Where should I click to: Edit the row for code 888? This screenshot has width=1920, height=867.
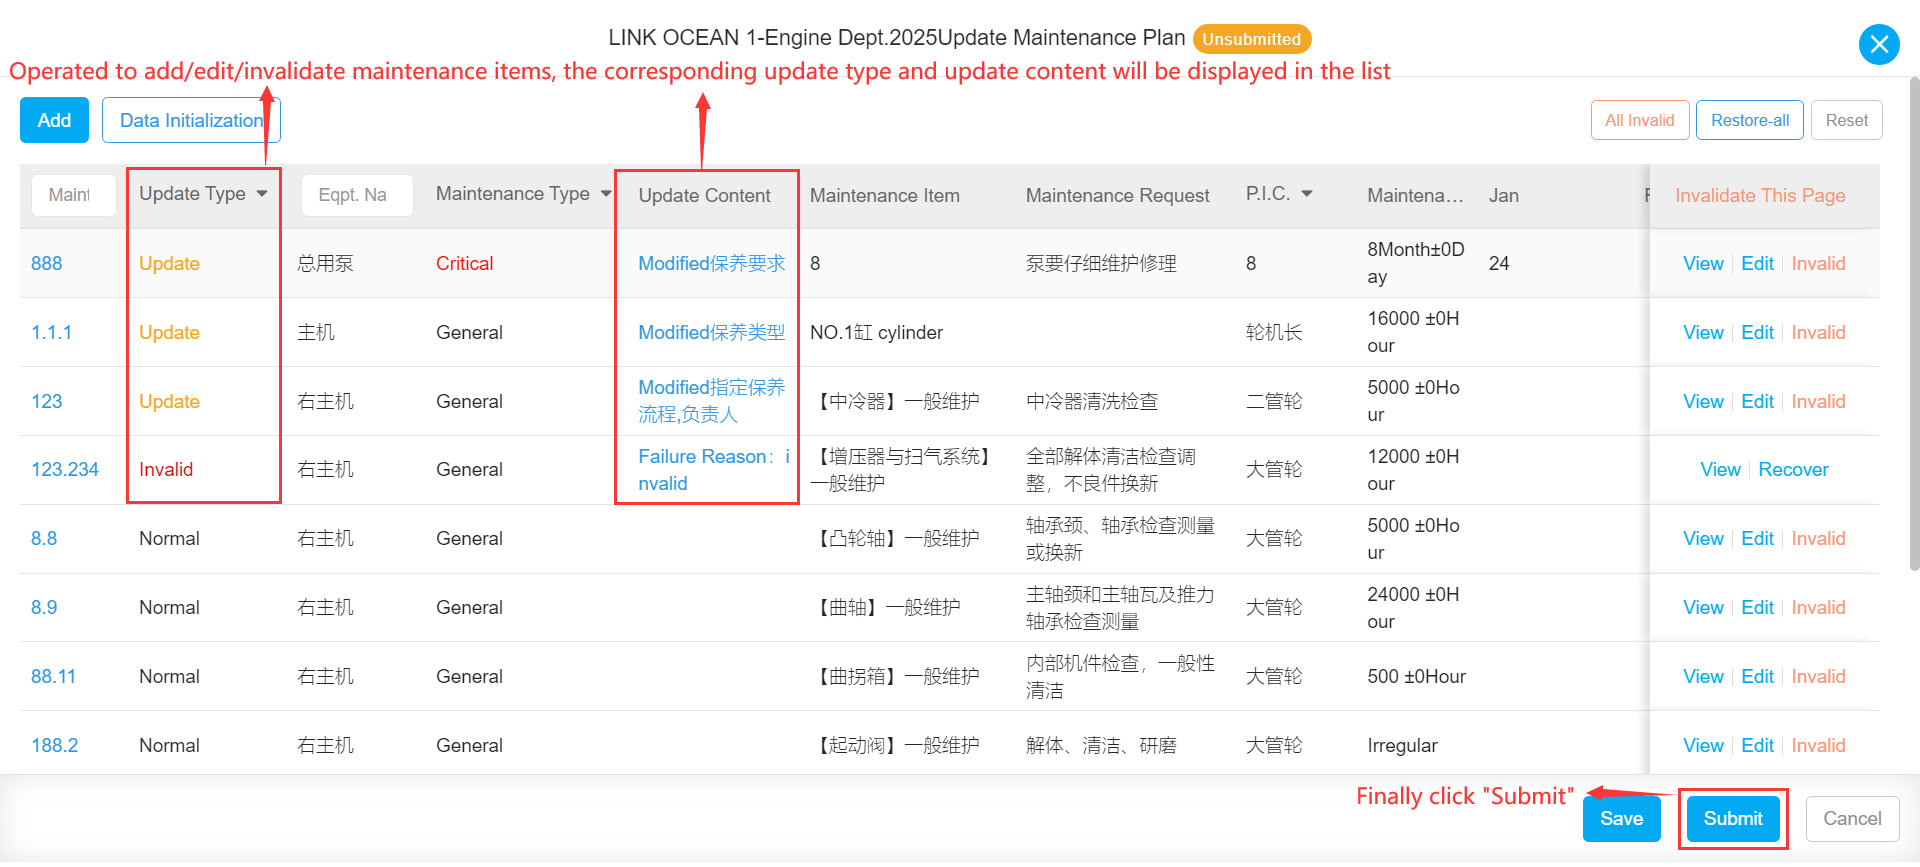[1757, 264]
